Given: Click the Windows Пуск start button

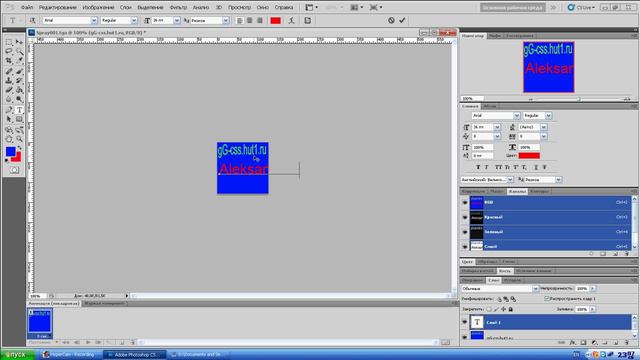Looking at the screenshot, I should click(17, 355).
